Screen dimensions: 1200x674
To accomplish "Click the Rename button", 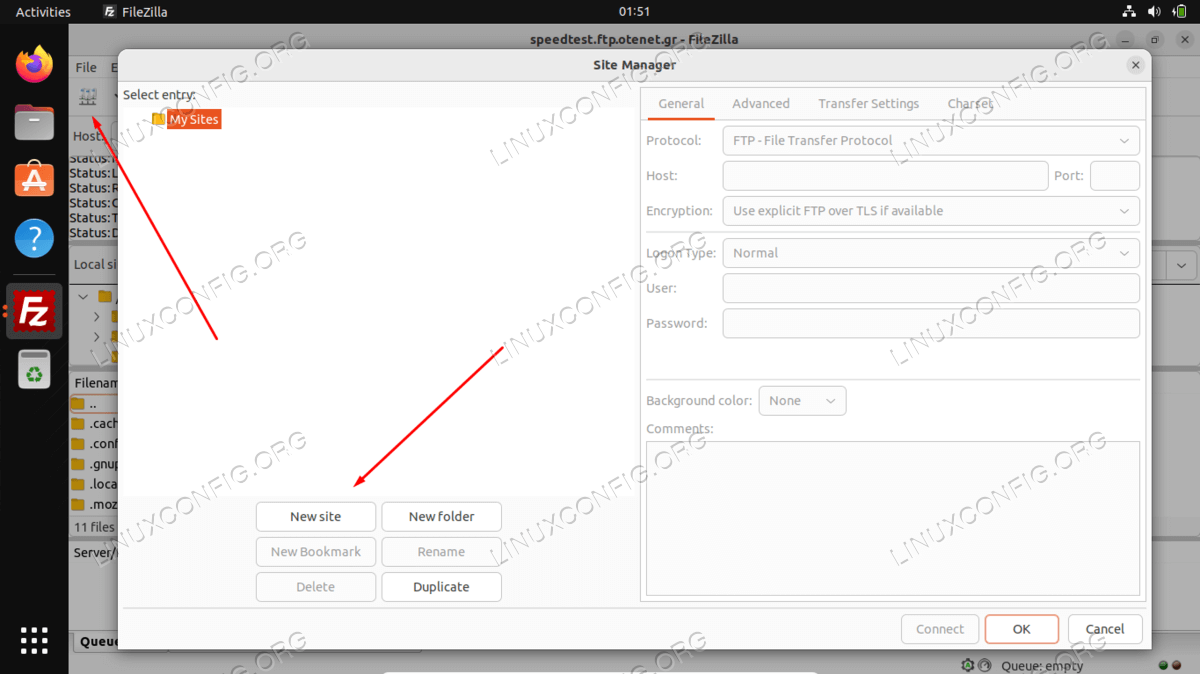I will pyautogui.click(x=442, y=552).
